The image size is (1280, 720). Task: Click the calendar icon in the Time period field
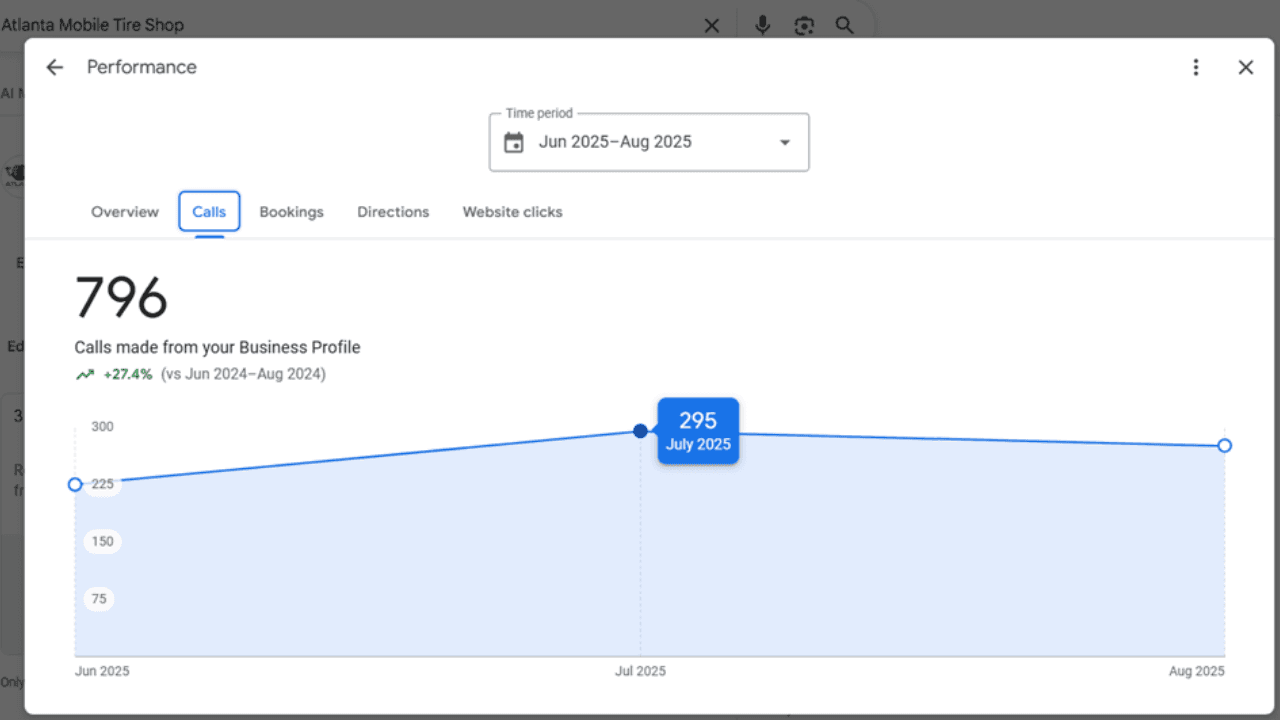coord(514,142)
